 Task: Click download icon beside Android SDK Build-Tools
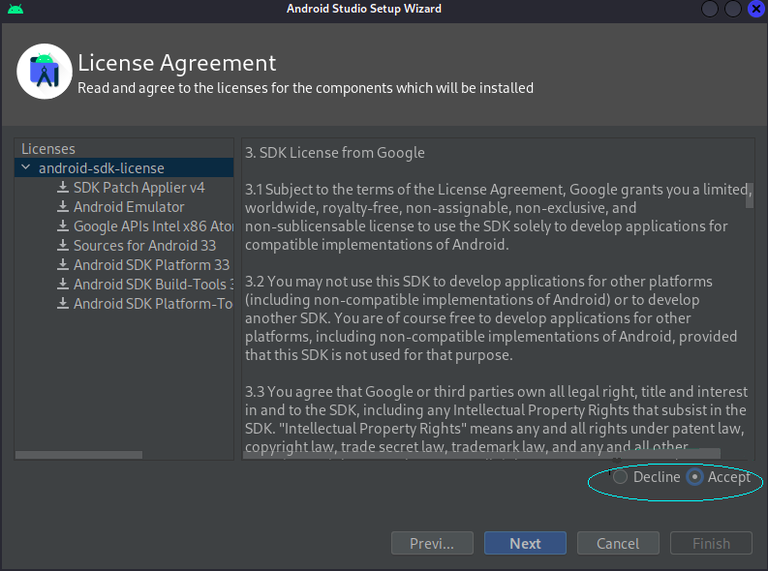pyautogui.click(x=63, y=285)
